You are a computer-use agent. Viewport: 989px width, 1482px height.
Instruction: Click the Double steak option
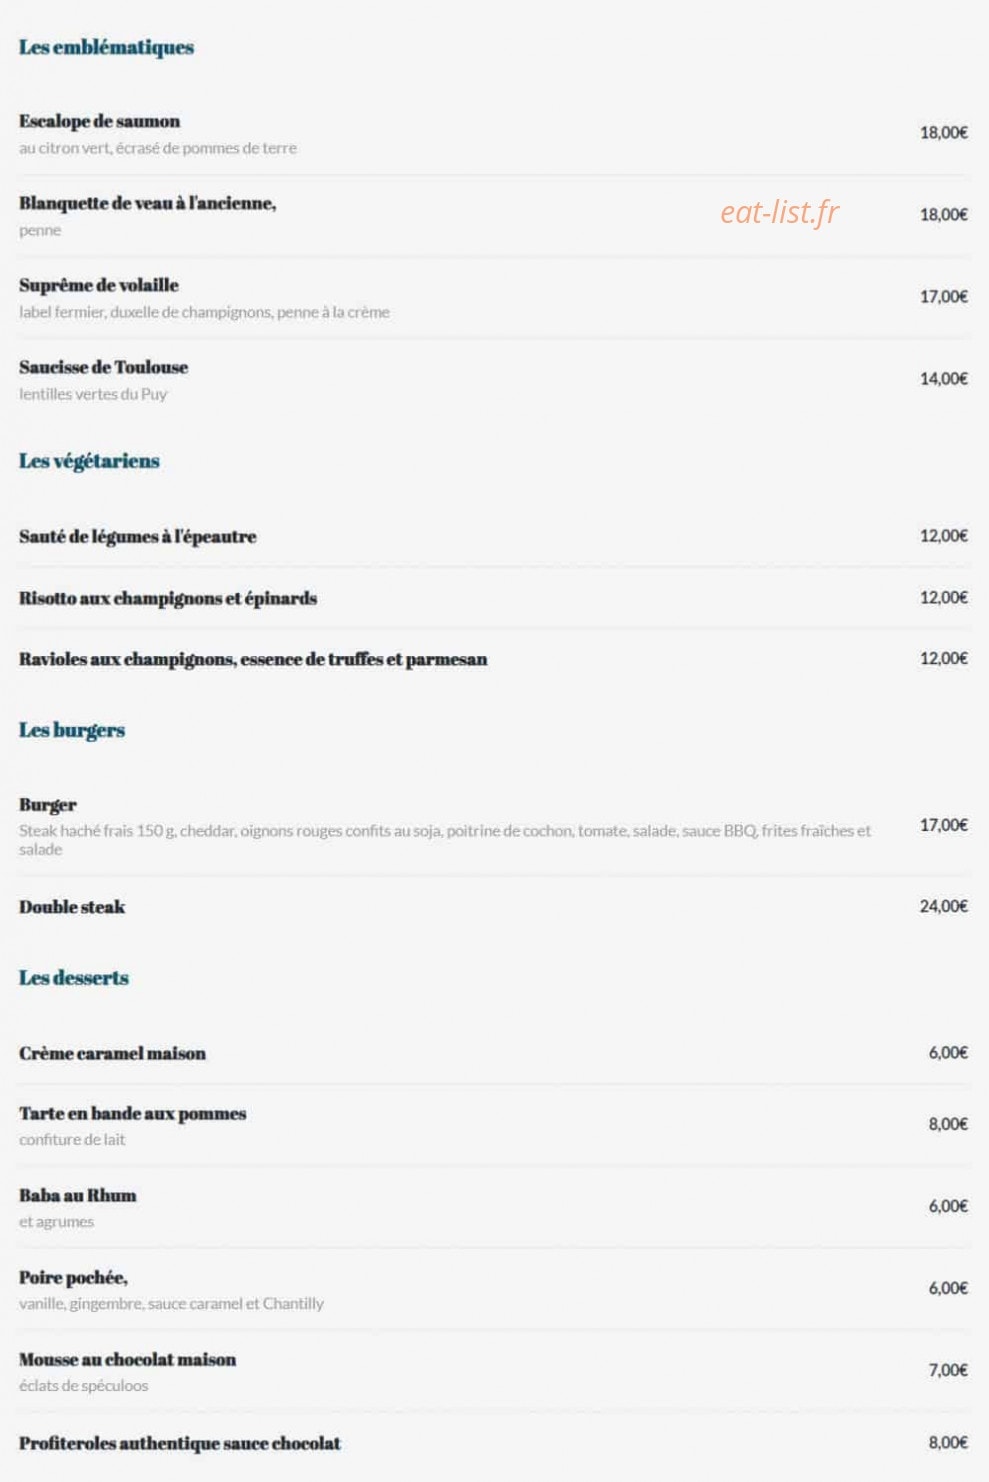click(72, 907)
